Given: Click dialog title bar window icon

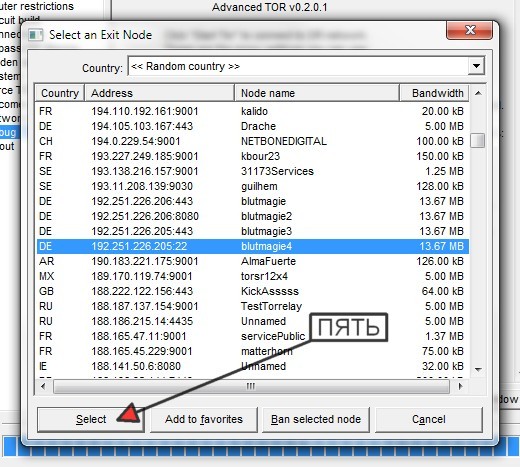Looking at the screenshot, I should coord(35,35).
